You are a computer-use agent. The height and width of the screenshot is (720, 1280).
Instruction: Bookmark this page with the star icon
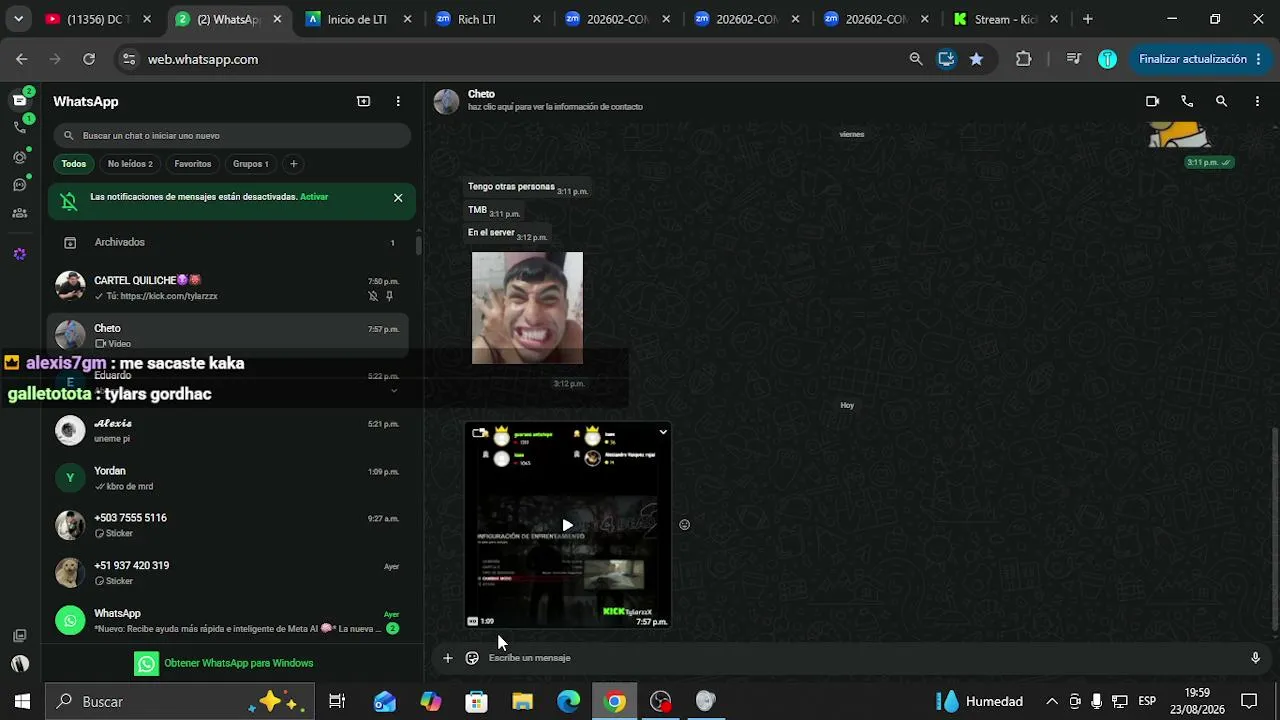pos(976,59)
